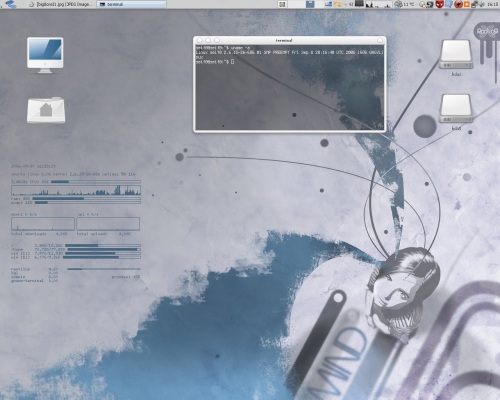Screen dimensions: 500x400
Task: Open the main menu logo in the panel
Action: 11,4
